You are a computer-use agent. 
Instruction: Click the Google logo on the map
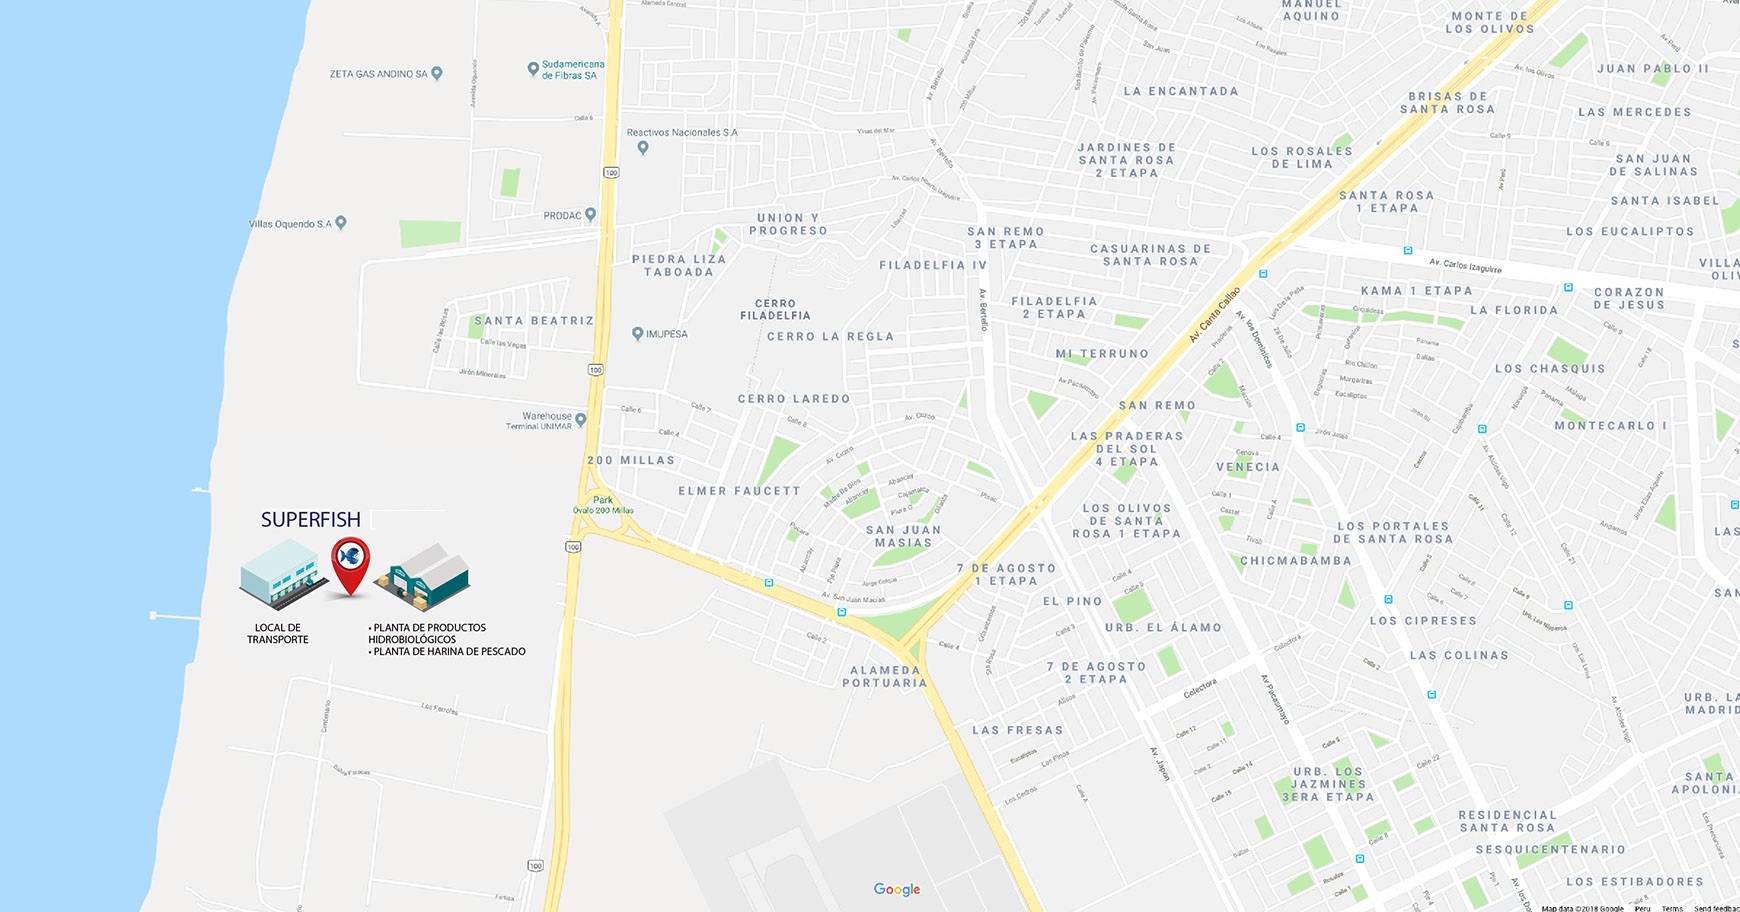[x=896, y=889]
